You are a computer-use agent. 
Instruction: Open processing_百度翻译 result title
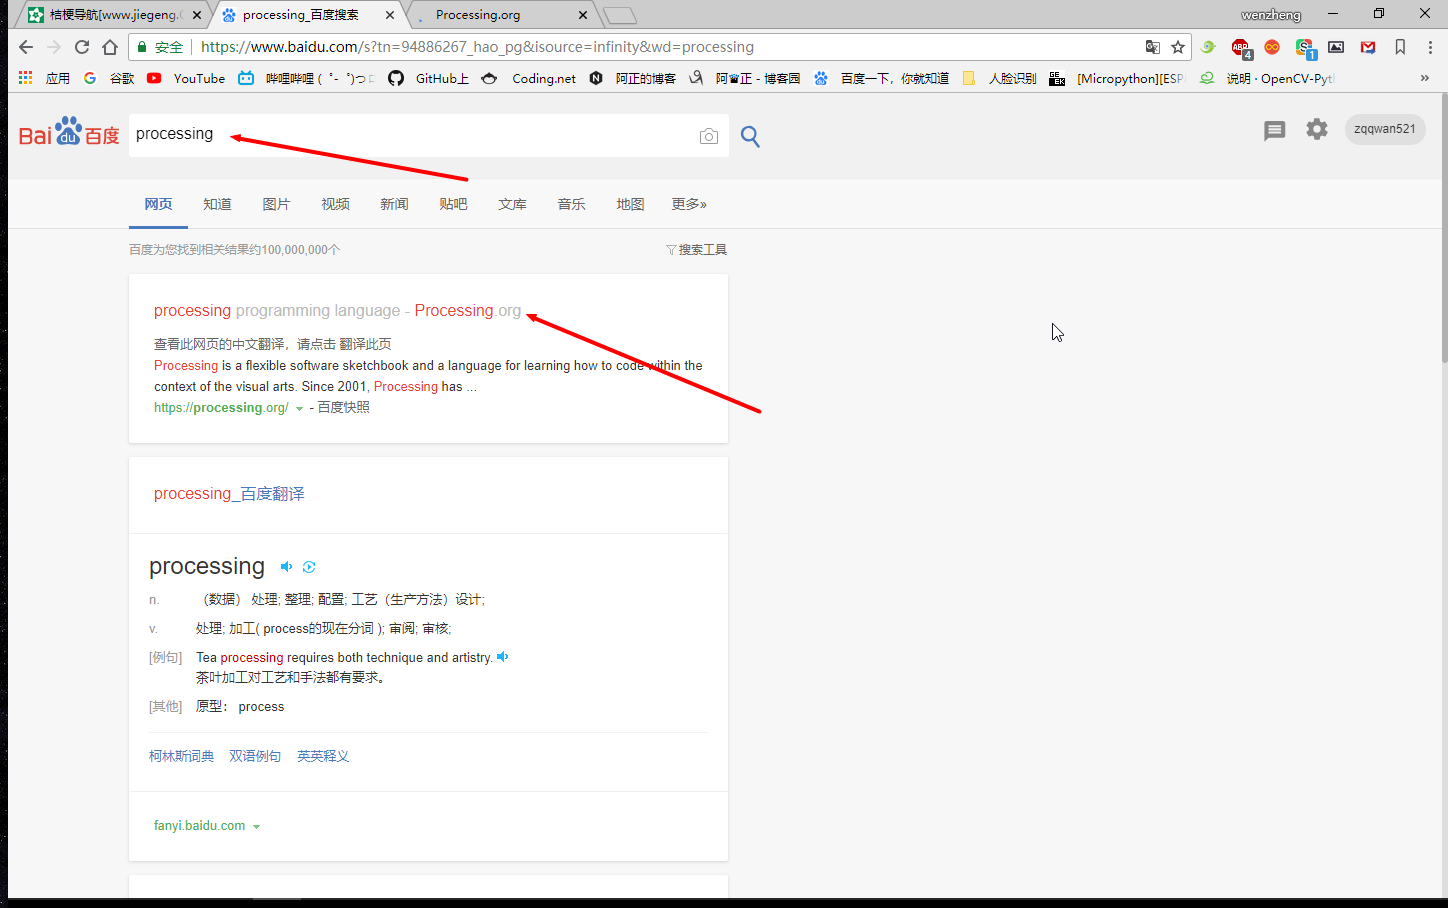[229, 494]
